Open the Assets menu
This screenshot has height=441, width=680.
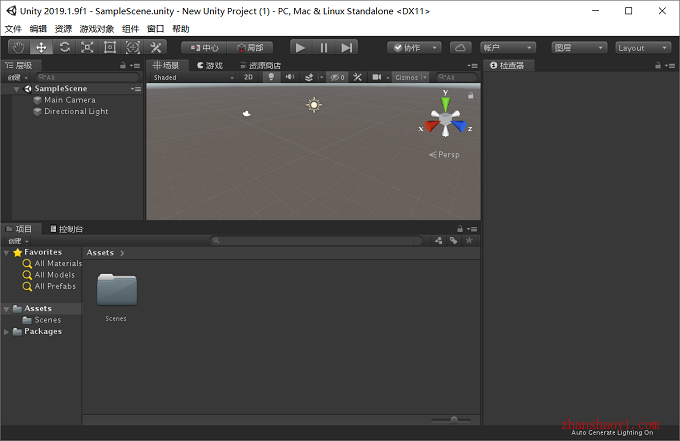point(63,29)
